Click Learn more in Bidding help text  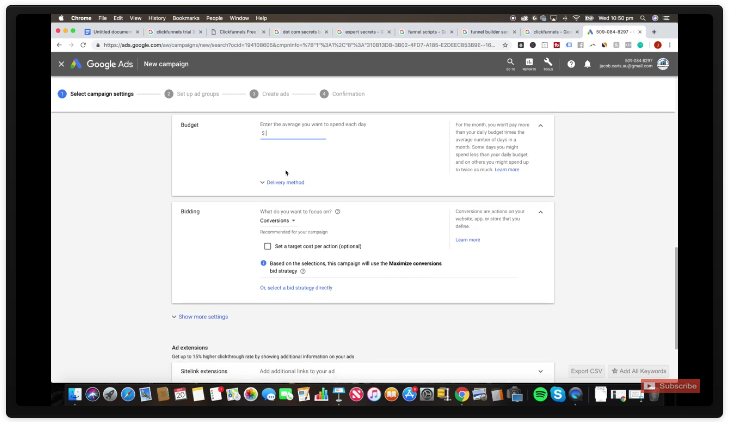pyautogui.click(x=468, y=240)
